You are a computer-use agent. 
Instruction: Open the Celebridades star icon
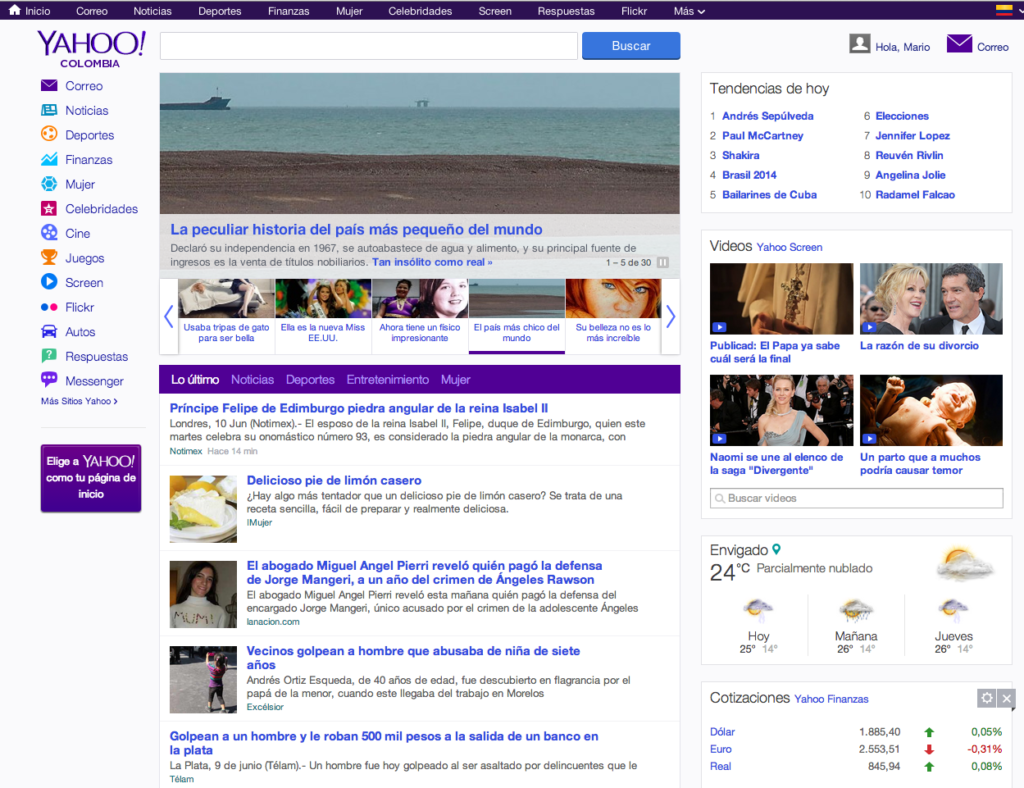tap(49, 209)
